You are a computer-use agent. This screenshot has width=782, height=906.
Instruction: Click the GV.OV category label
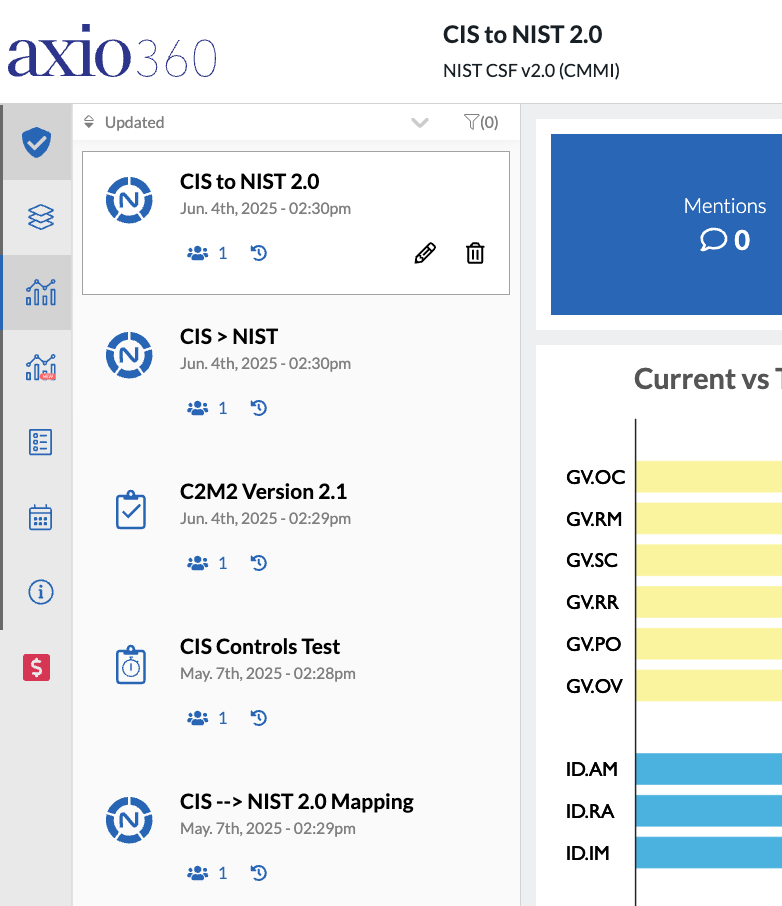(x=594, y=686)
